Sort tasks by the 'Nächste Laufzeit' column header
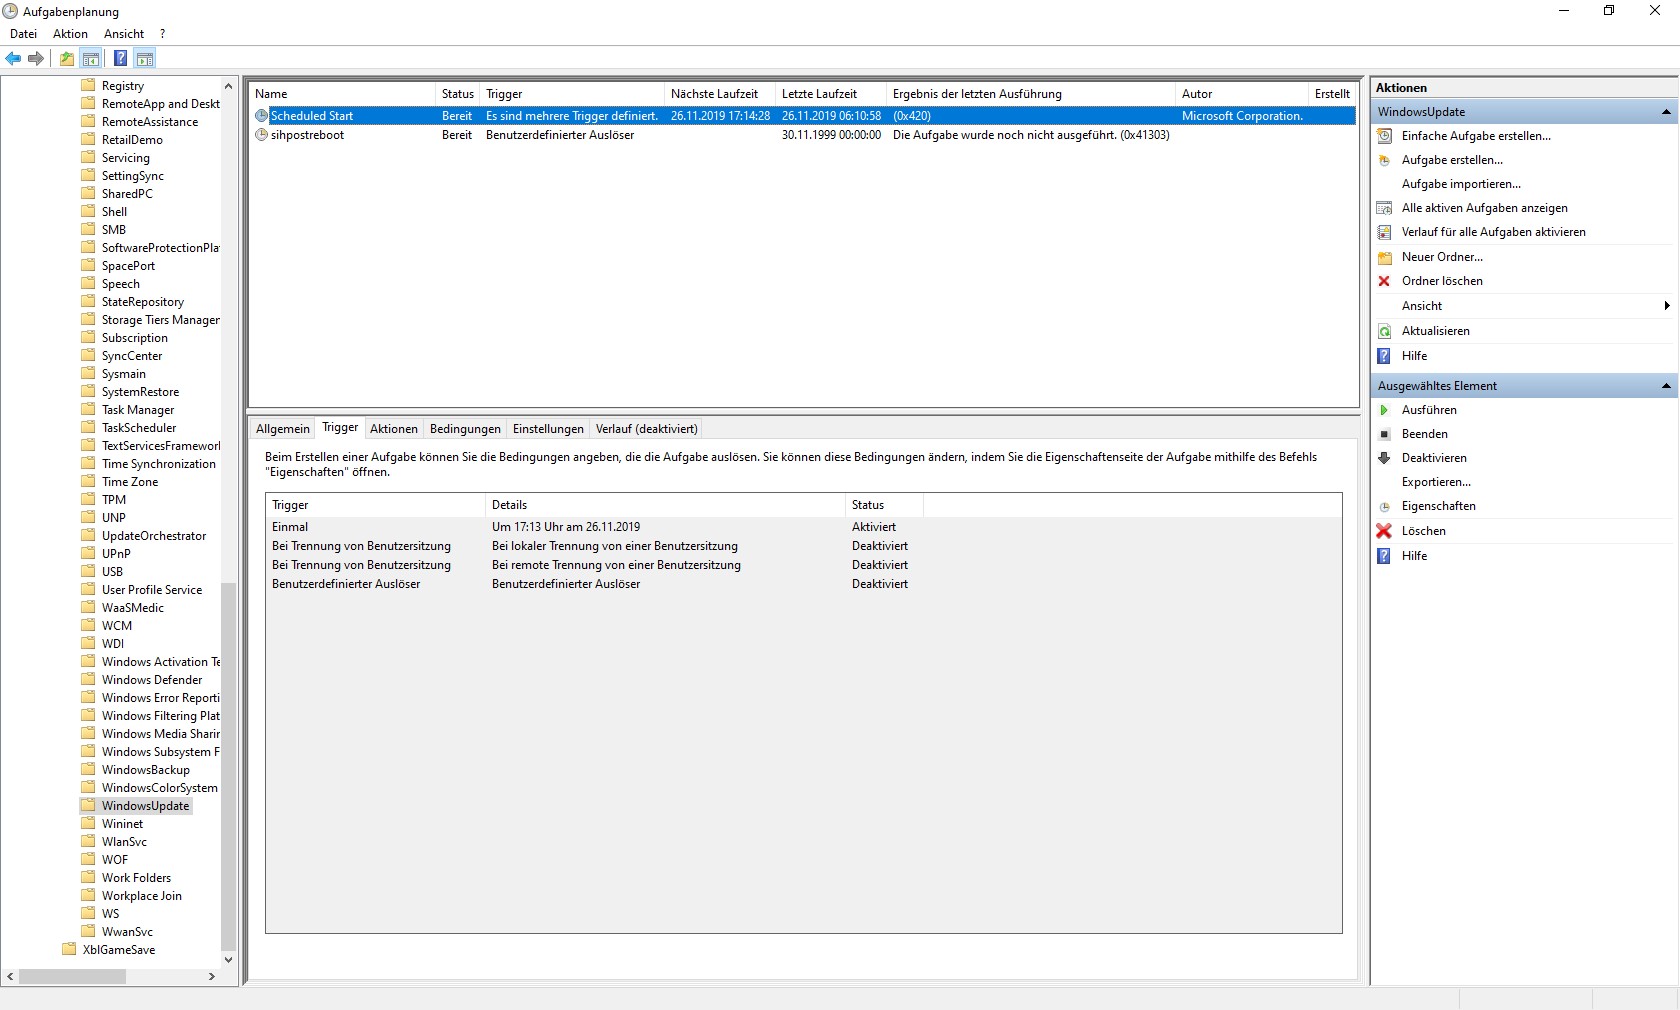This screenshot has height=1010, width=1680. tap(719, 94)
